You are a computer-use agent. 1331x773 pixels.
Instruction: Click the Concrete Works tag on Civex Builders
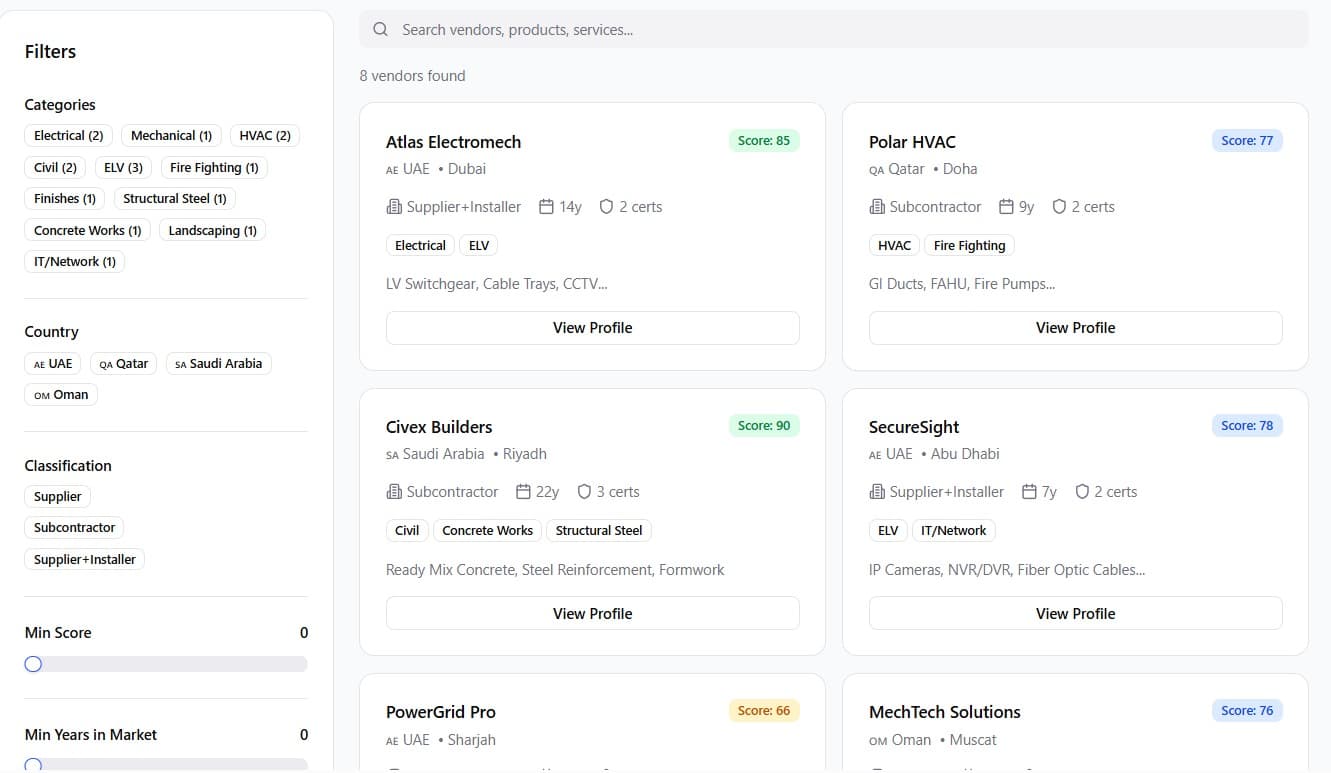tap(487, 531)
